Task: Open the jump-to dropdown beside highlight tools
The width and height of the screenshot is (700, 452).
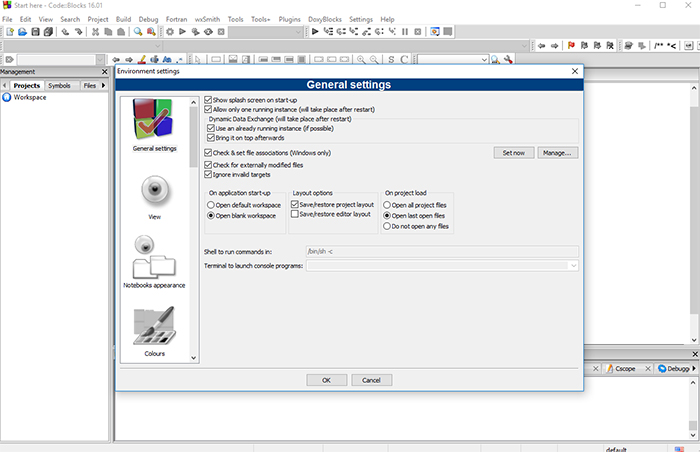Action: 100,59
